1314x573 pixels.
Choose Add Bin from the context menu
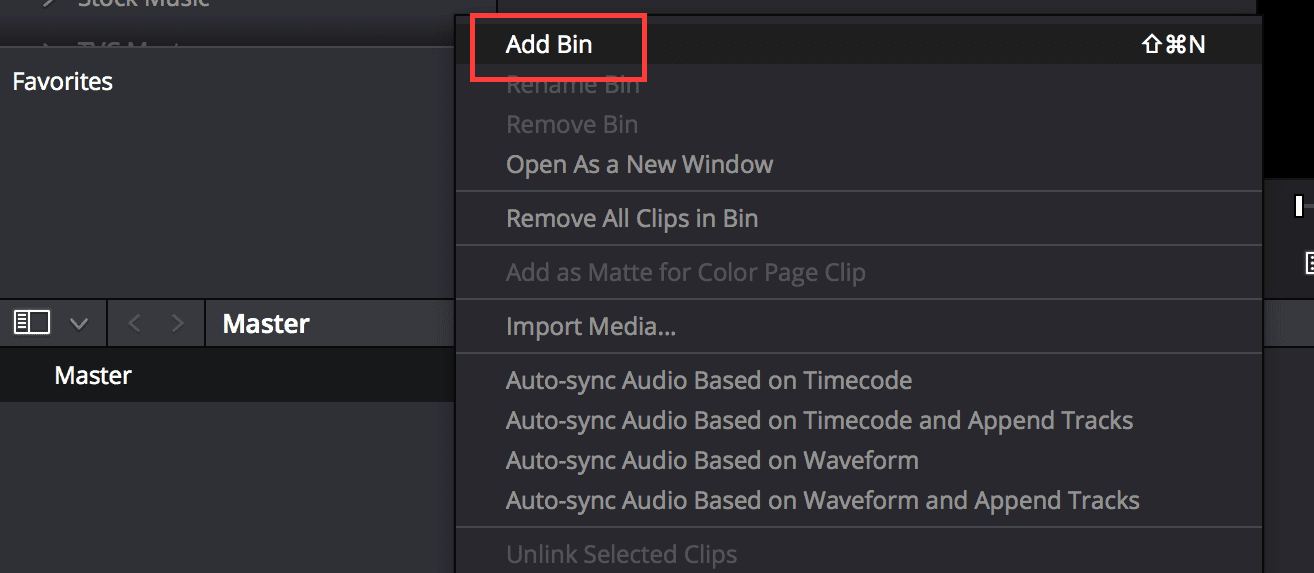click(549, 44)
